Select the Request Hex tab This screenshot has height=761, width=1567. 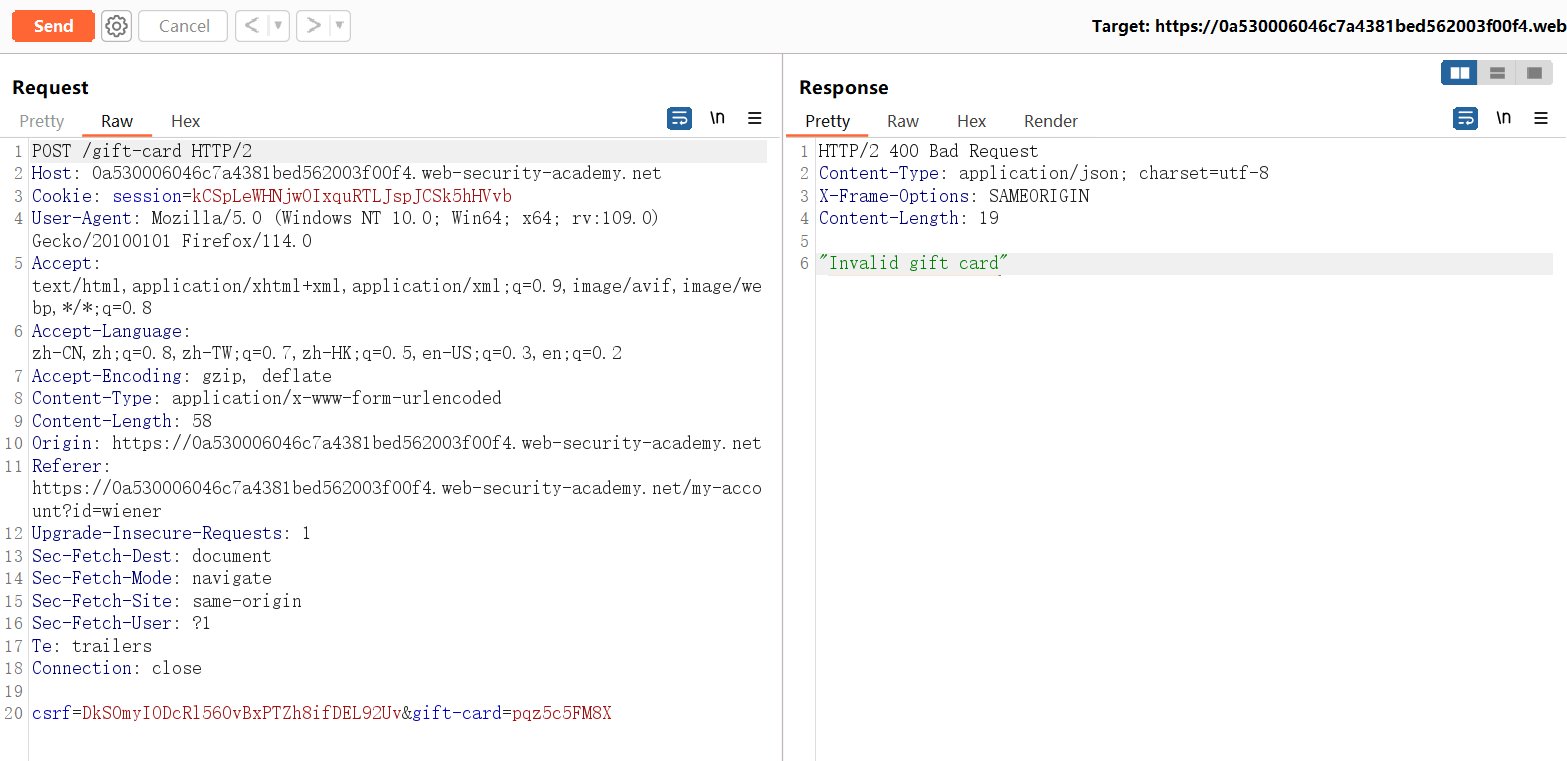(185, 121)
